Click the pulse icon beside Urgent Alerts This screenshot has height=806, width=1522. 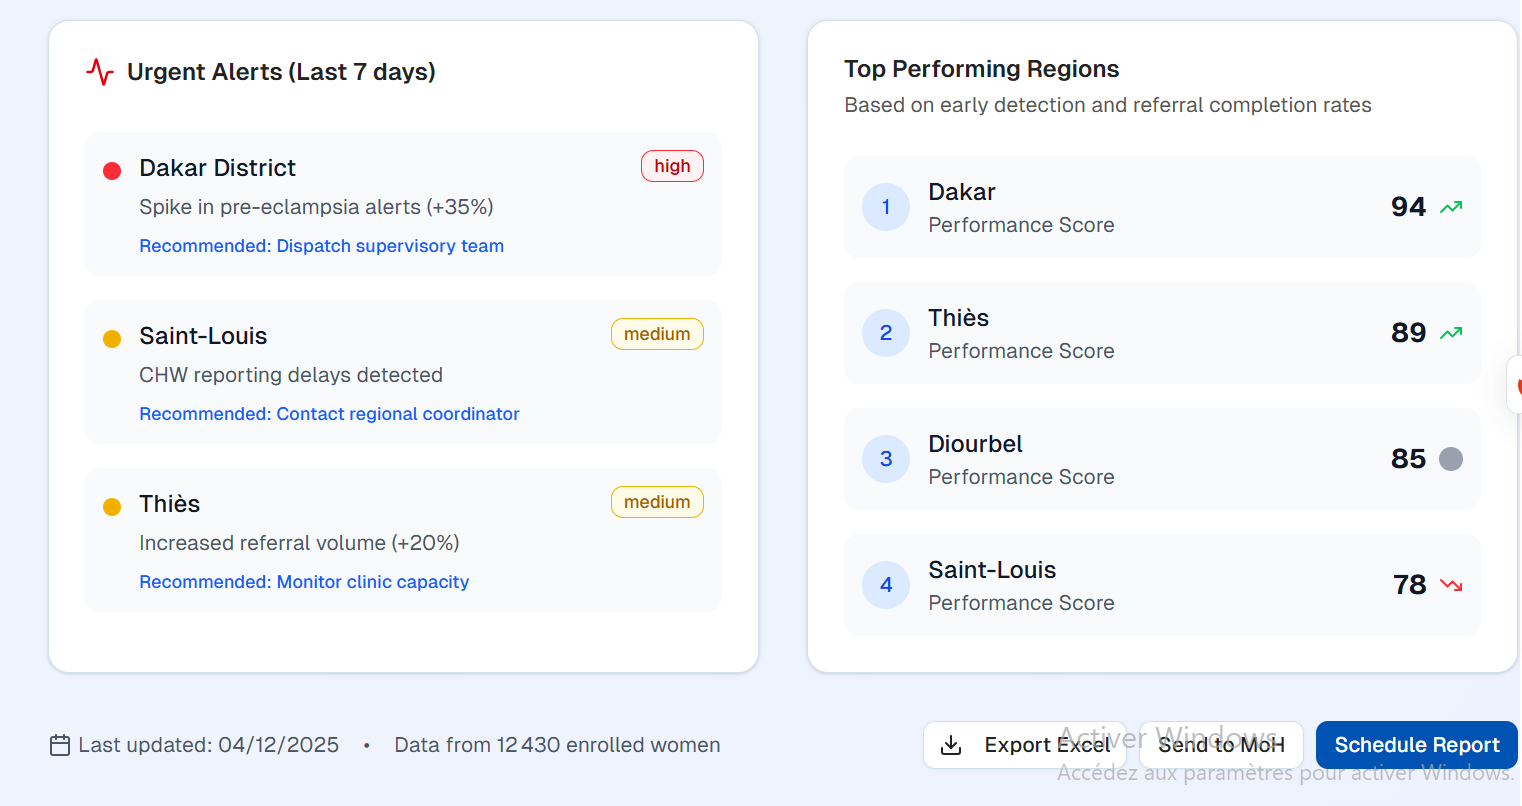click(99, 72)
